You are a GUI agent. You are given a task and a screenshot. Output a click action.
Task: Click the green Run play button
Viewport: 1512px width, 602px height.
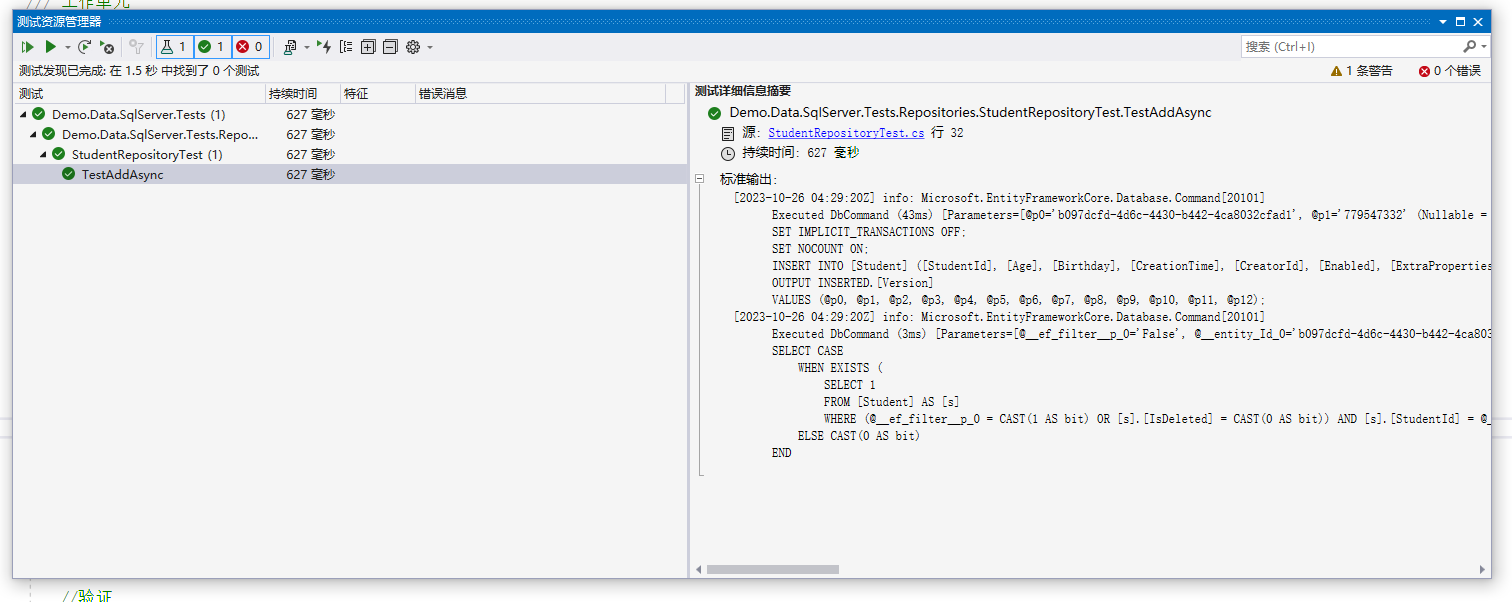click(x=50, y=47)
